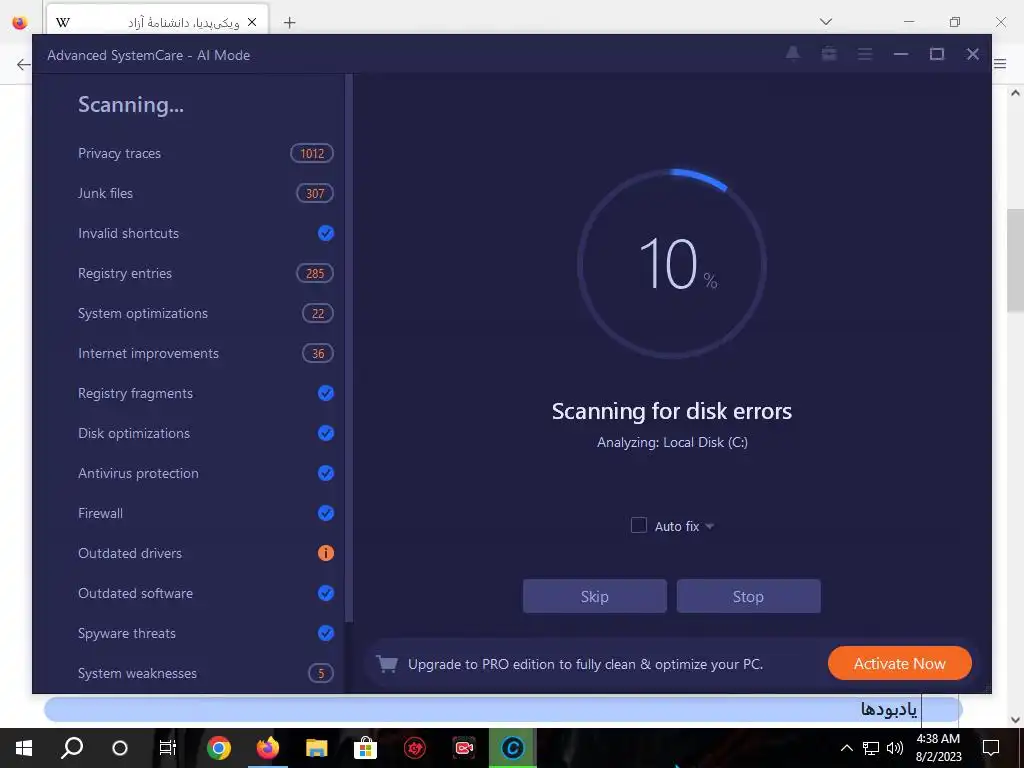Switch to Firefox from the taskbar
Image resolution: width=1024 pixels, height=768 pixels.
coord(267,748)
